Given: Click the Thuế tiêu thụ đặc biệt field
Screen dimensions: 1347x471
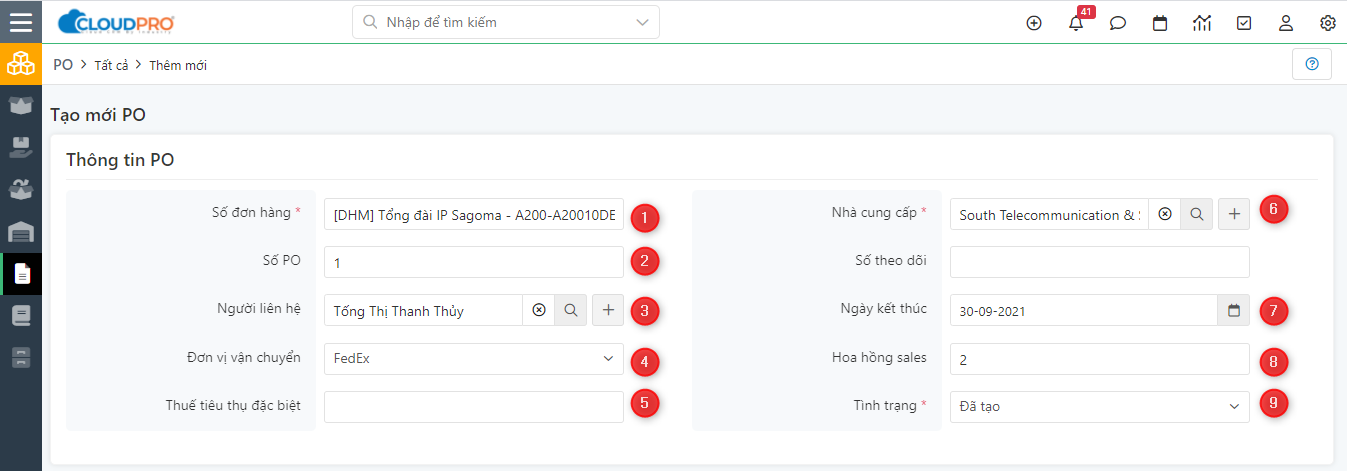Looking at the screenshot, I should (x=474, y=406).
